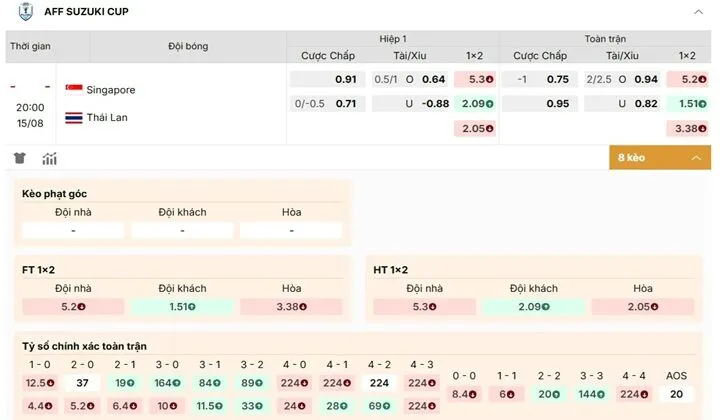
Task: Pick Hiệp 1 handicap odds 0.91
Action: pyautogui.click(x=327, y=79)
